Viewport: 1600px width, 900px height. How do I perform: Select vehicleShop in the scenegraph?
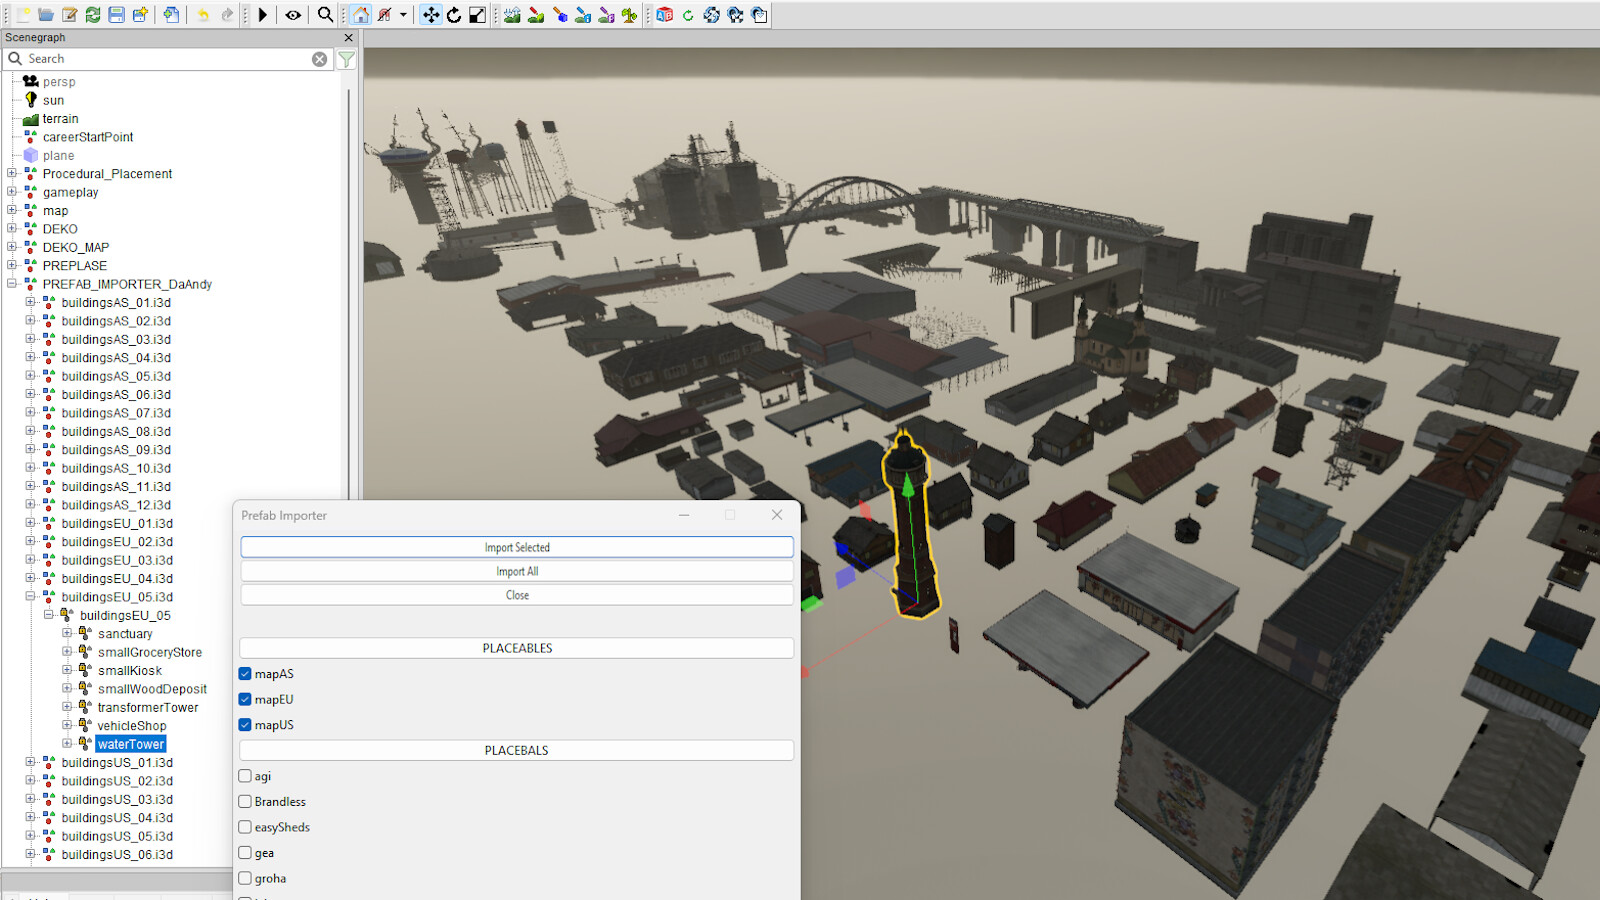pos(132,726)
